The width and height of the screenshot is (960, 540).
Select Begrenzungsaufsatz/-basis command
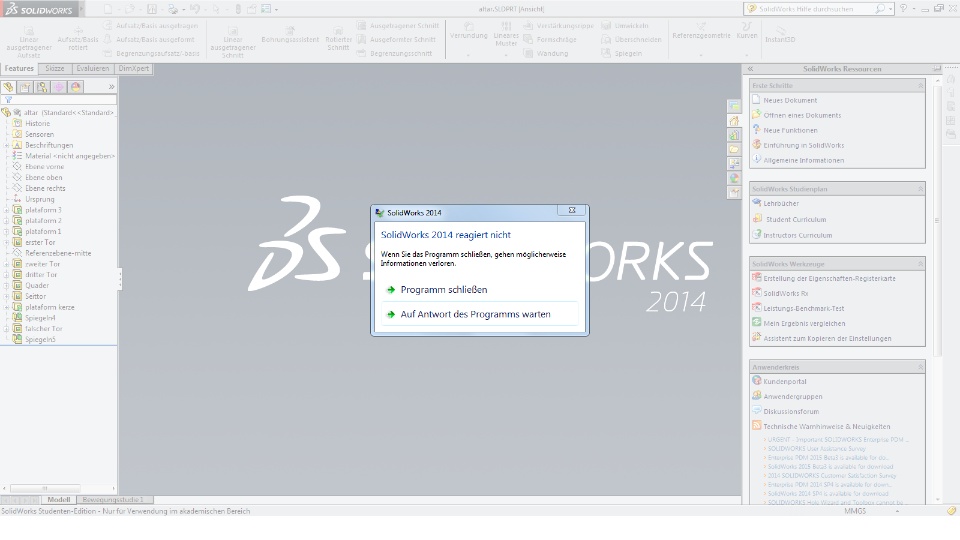click(151, 53)
